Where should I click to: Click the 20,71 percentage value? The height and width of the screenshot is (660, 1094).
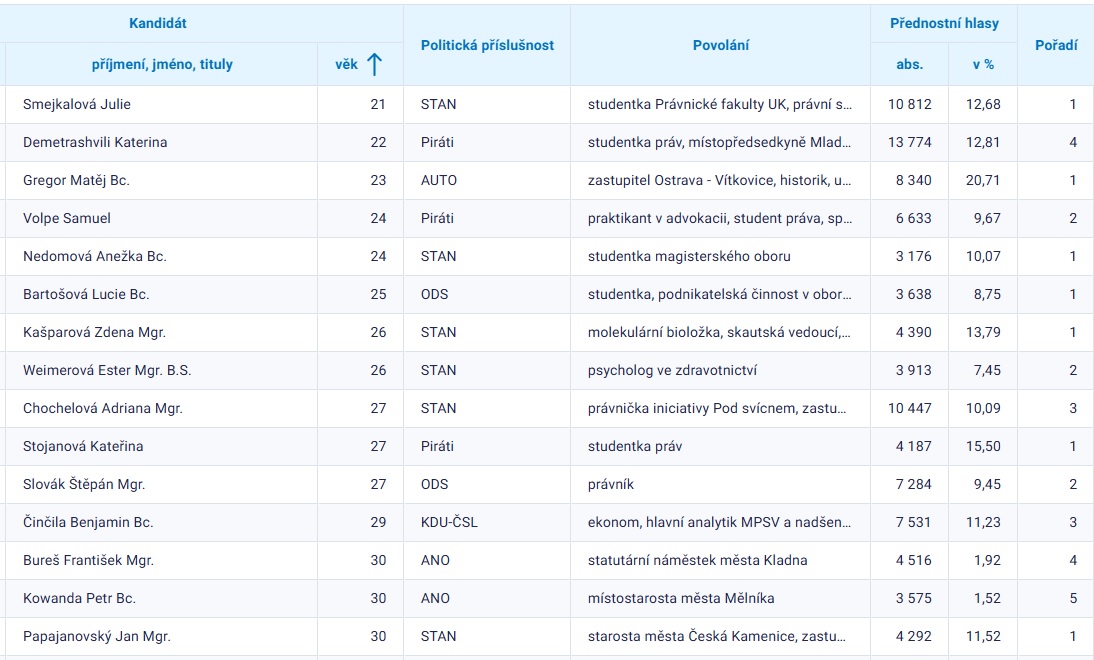click(982, 180)
